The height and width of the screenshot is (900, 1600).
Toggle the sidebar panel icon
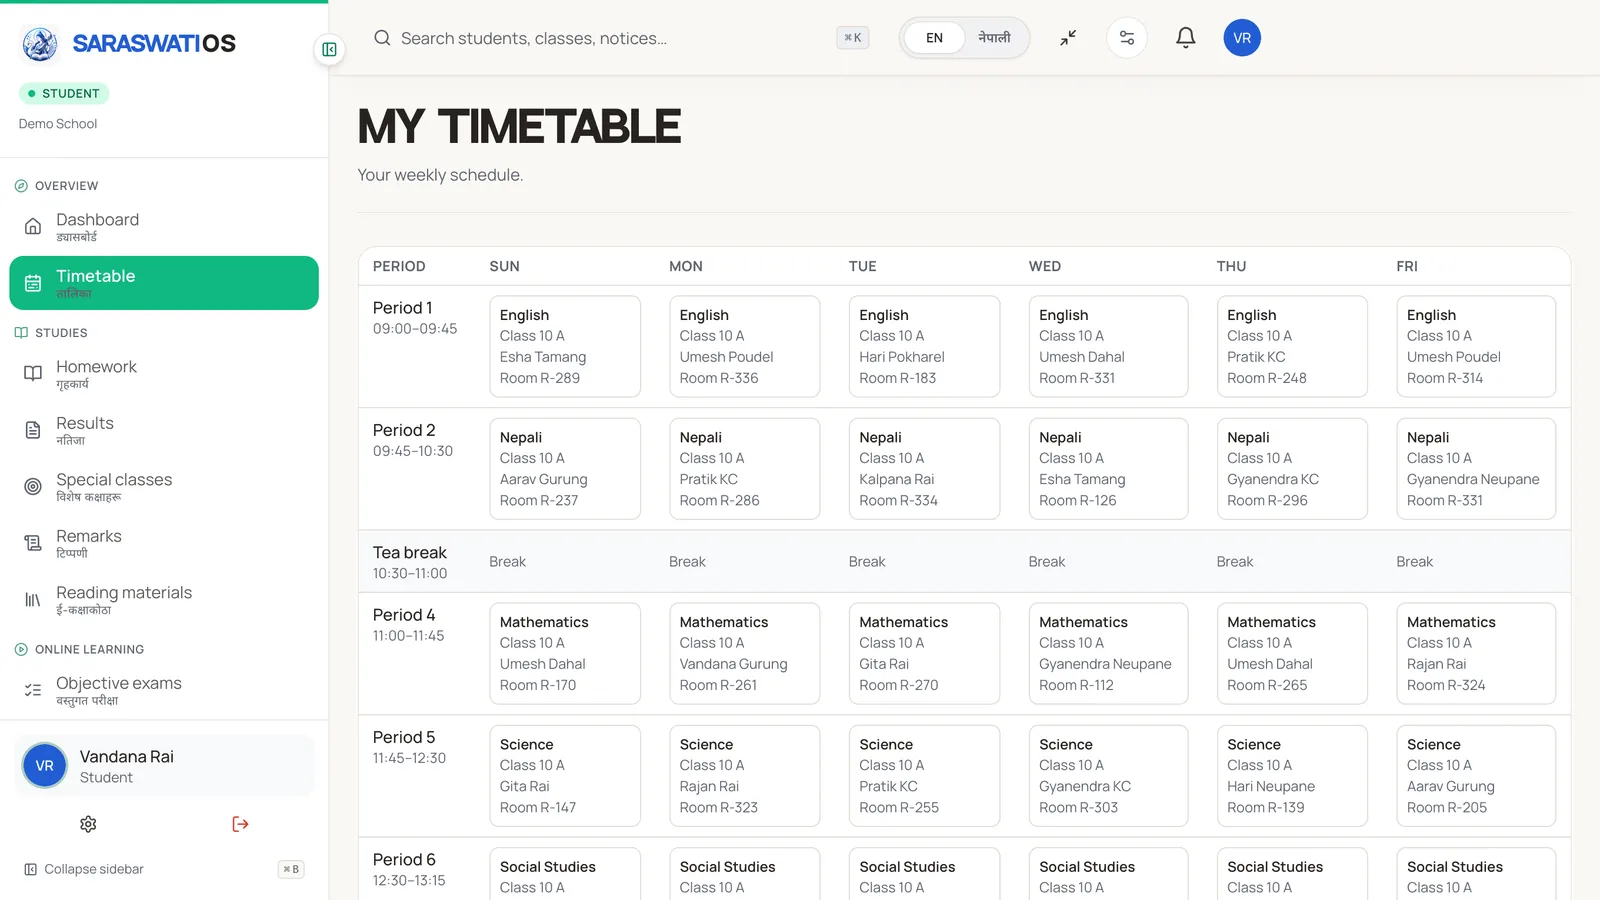click(x=329, y=49)
